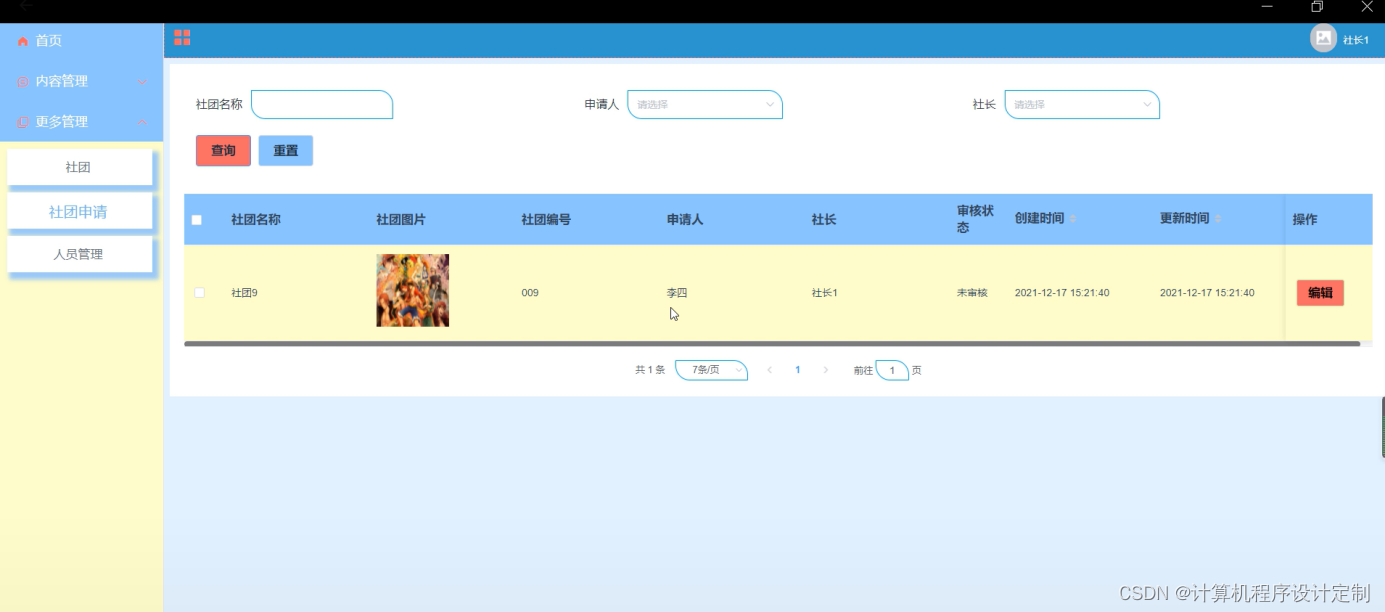
Task: Sort by 更新时间 arrows
Action: tap(1218, 218)
